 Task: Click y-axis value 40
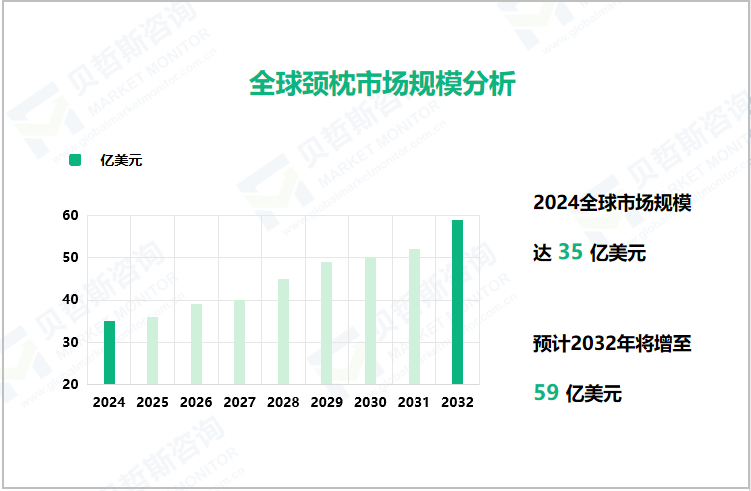pos(70,300)
